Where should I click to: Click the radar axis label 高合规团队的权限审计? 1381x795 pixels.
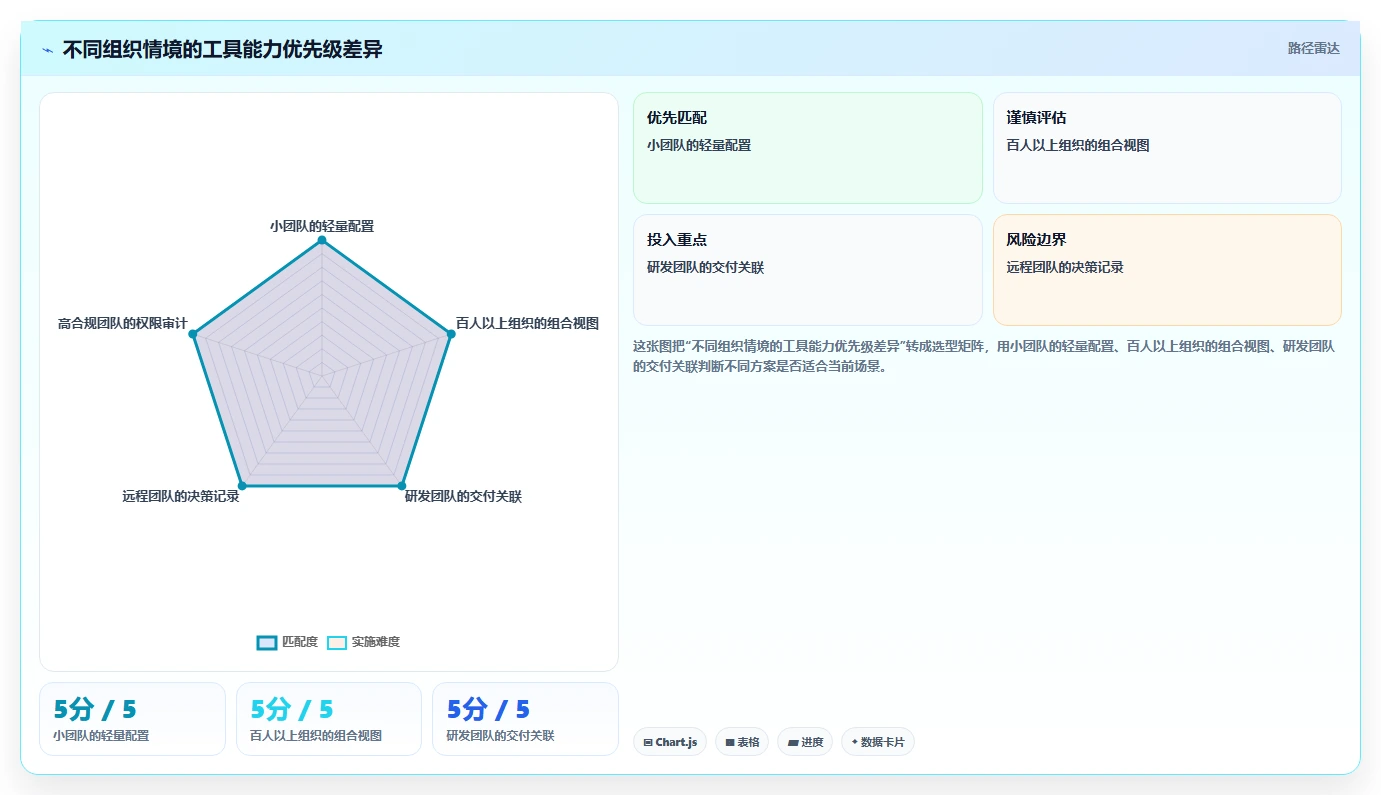[123, 323]
